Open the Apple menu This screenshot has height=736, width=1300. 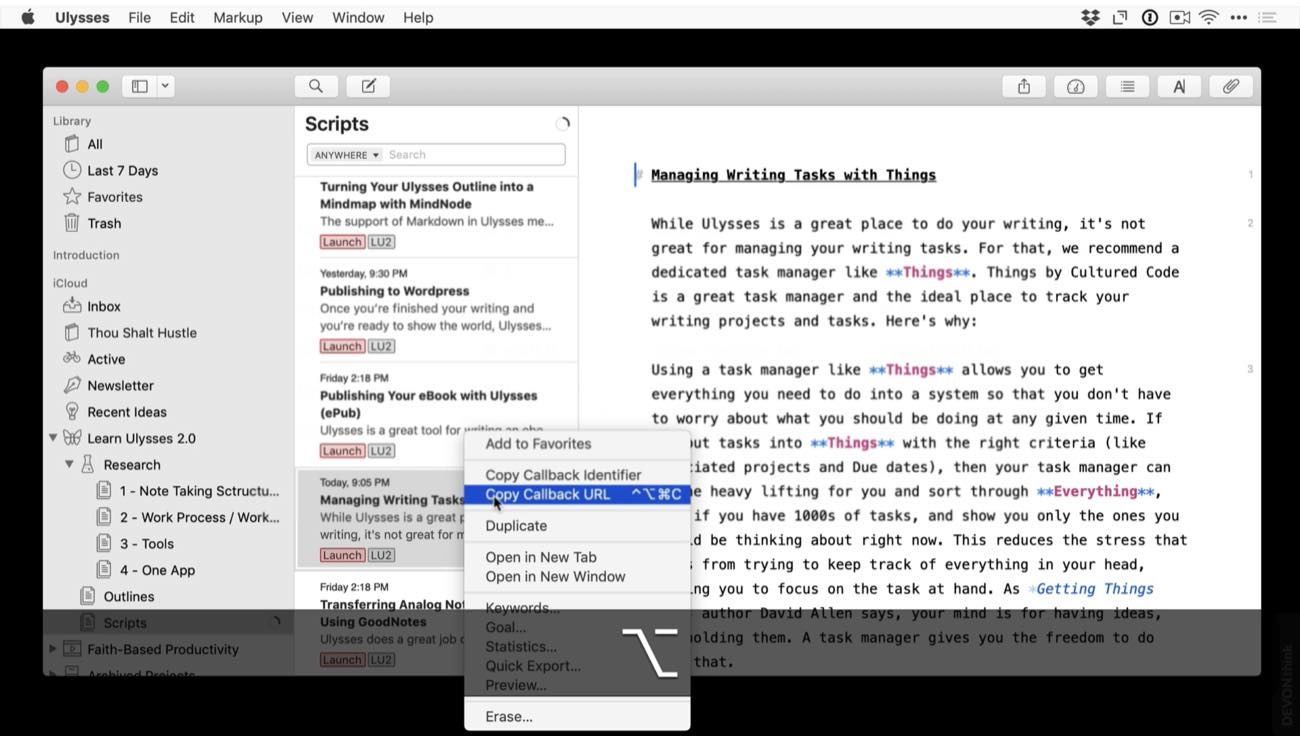[x=28, y=17]
